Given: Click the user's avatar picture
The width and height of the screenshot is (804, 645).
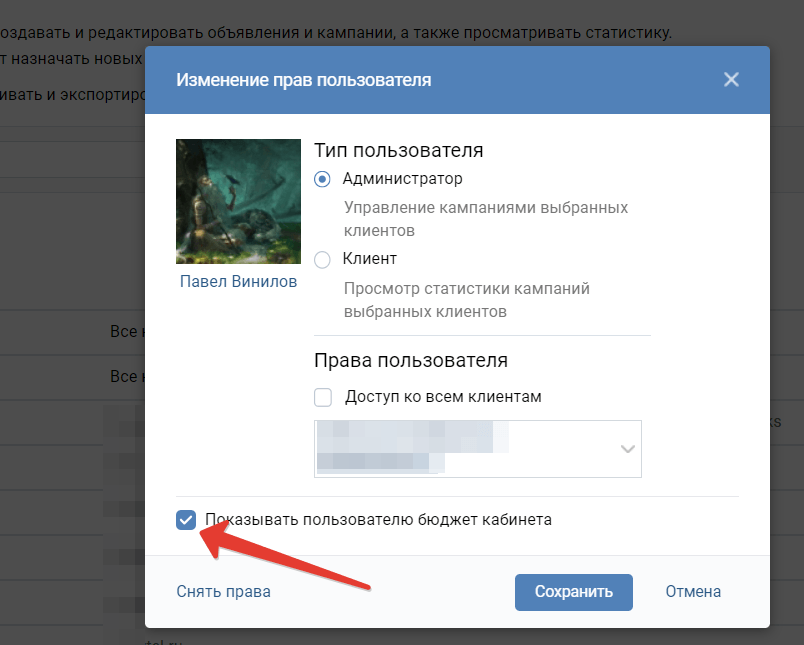Looking at the screenshot, I should 238,201.
